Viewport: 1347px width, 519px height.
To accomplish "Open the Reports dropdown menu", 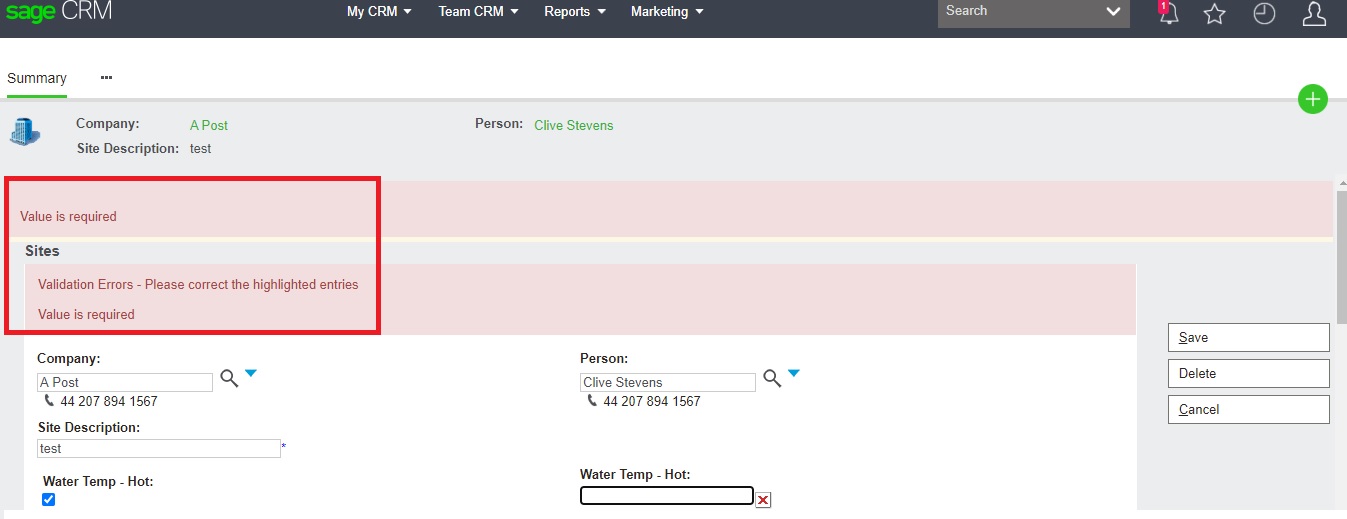I will coord(575,12).
